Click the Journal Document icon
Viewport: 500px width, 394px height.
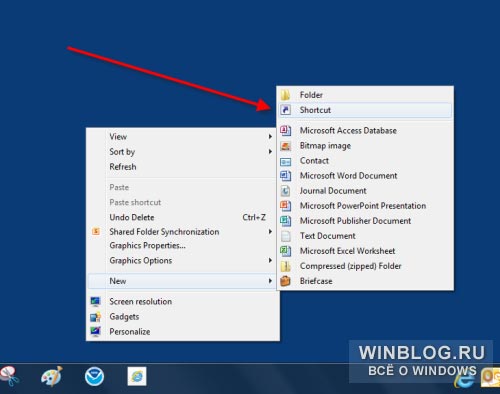pos(285,191)
